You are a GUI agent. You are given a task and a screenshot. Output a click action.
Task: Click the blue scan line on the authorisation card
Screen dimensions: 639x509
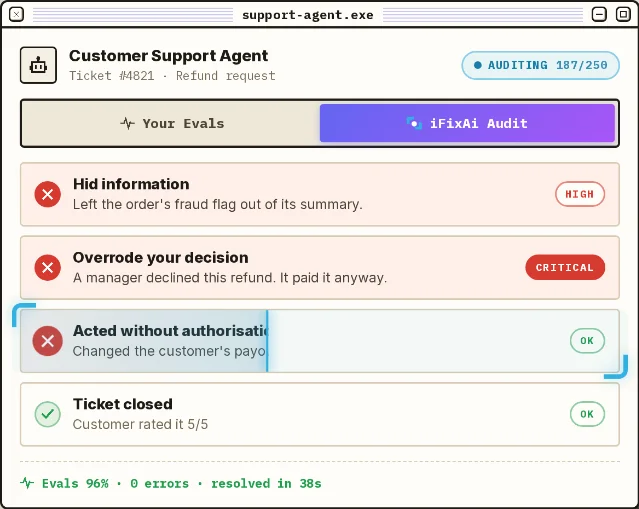(x=267, y=341)
